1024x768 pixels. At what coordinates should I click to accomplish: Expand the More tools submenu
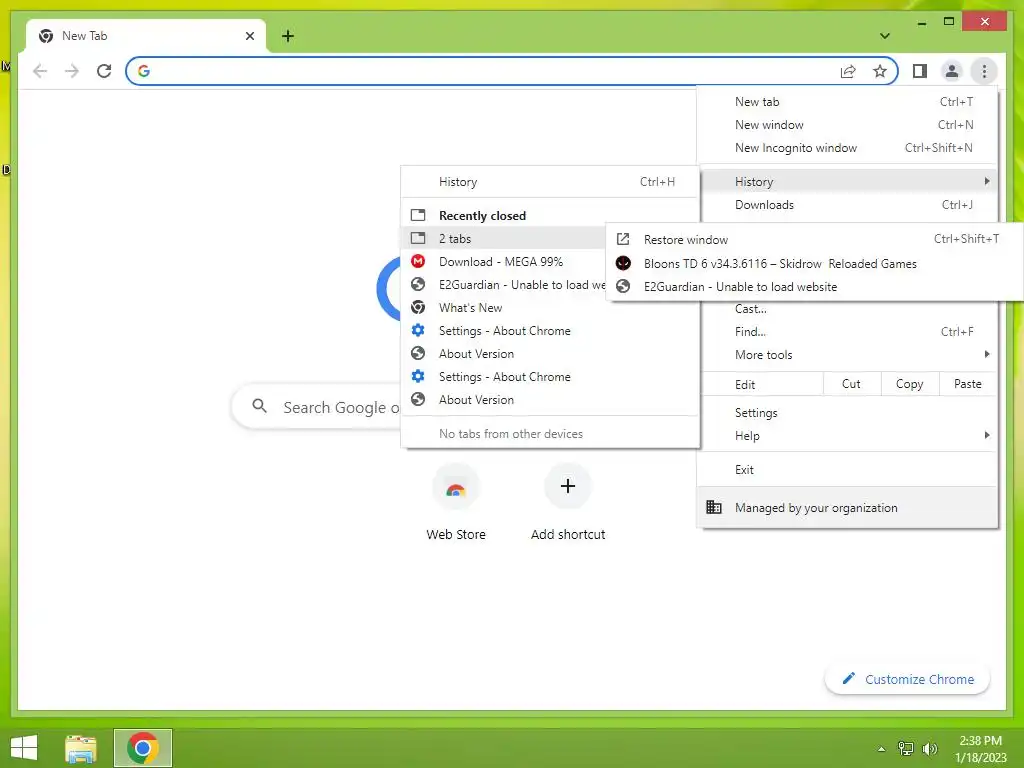click(x=847, y=355)
